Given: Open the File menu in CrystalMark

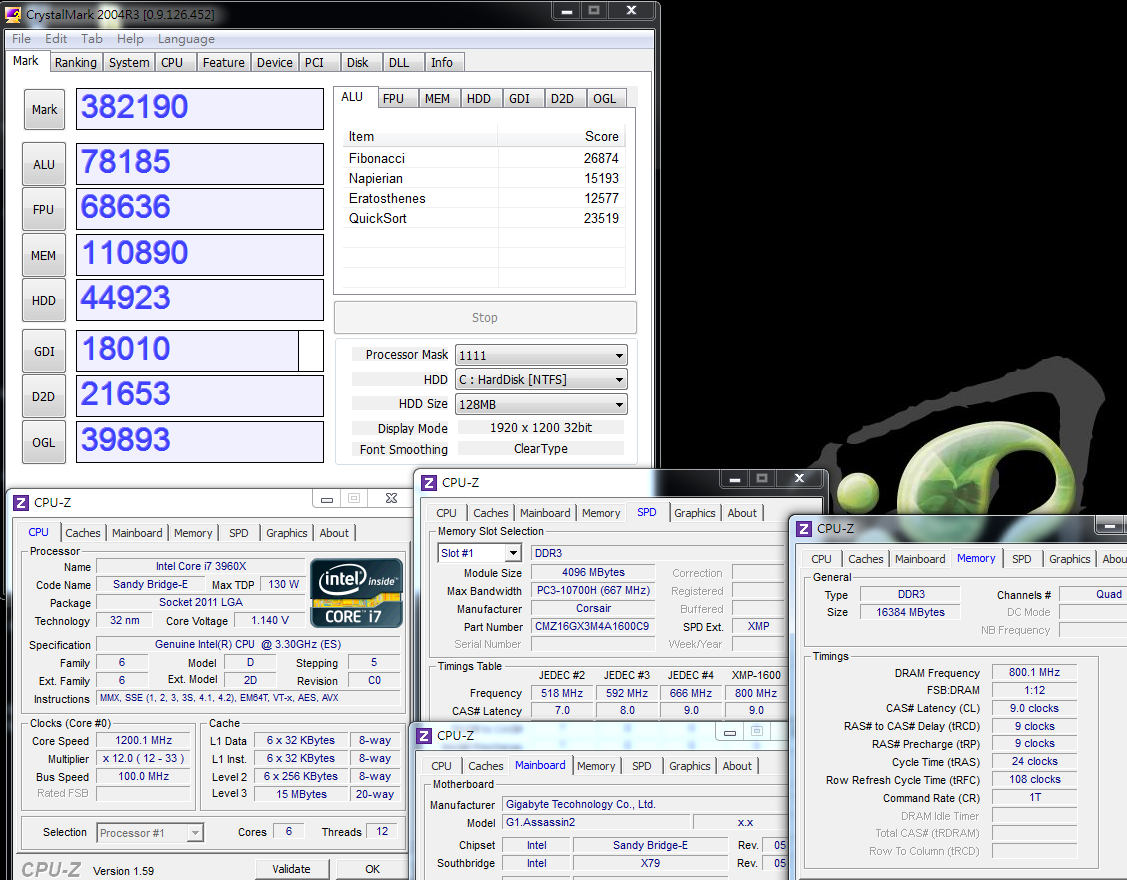Looking at the screenshot, I should coord(22,39).
